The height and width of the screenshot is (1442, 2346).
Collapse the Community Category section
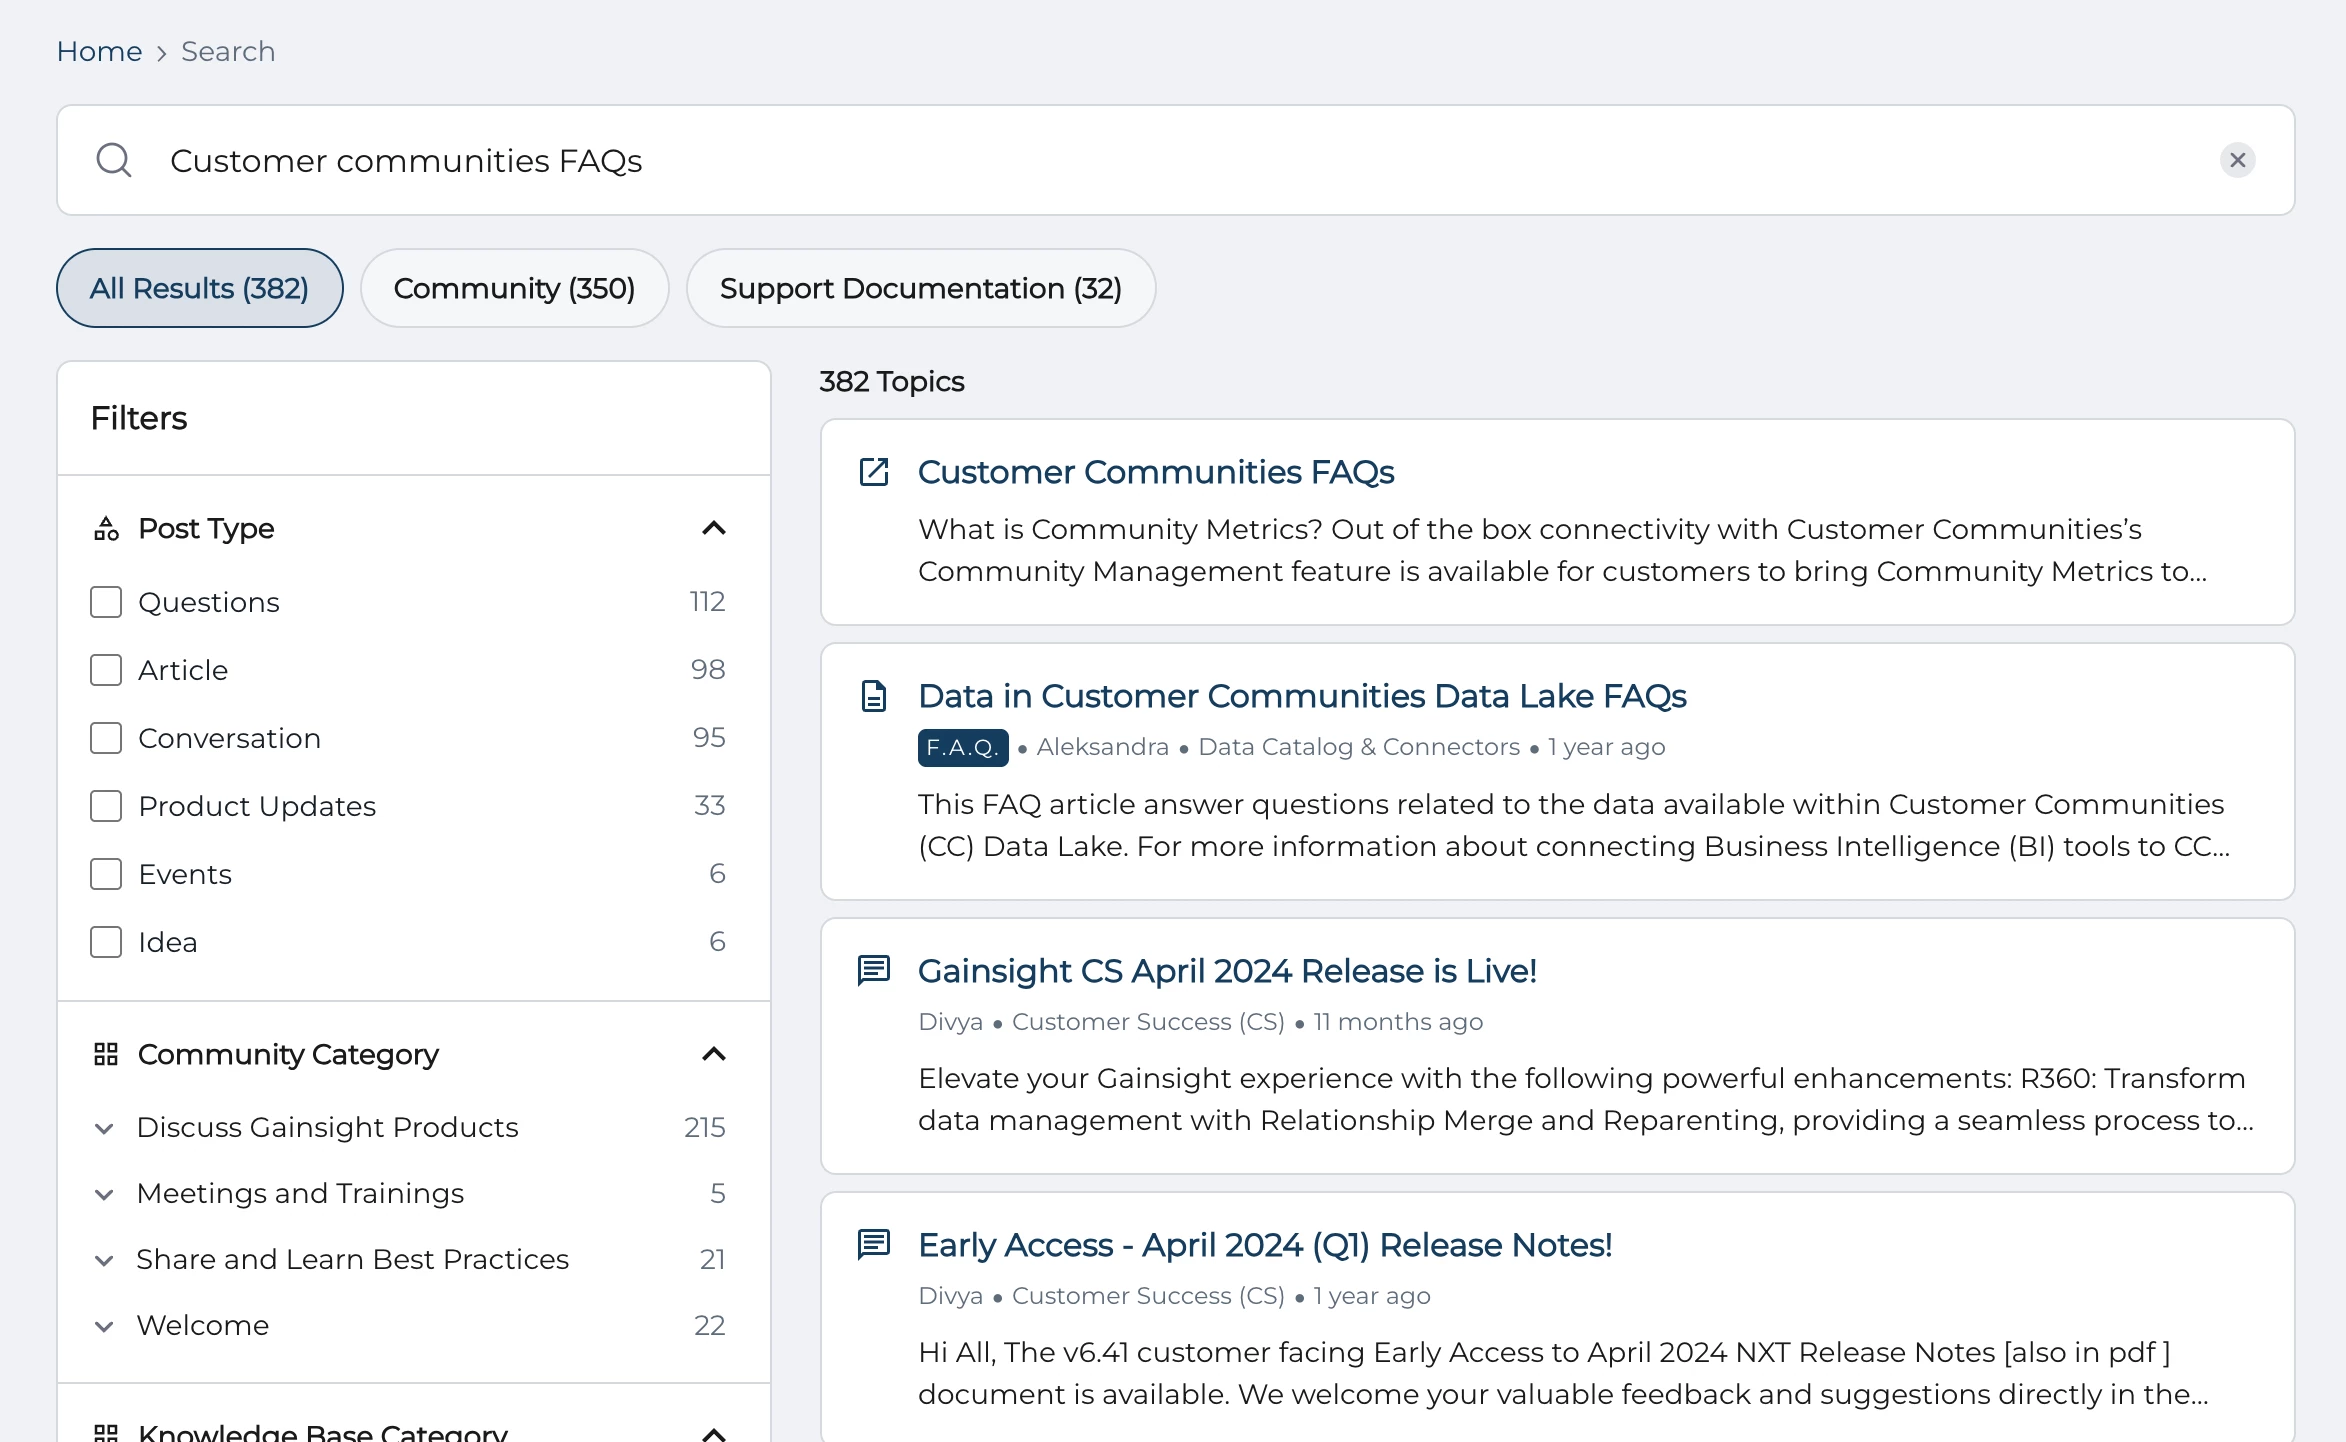click(714, 1054)
